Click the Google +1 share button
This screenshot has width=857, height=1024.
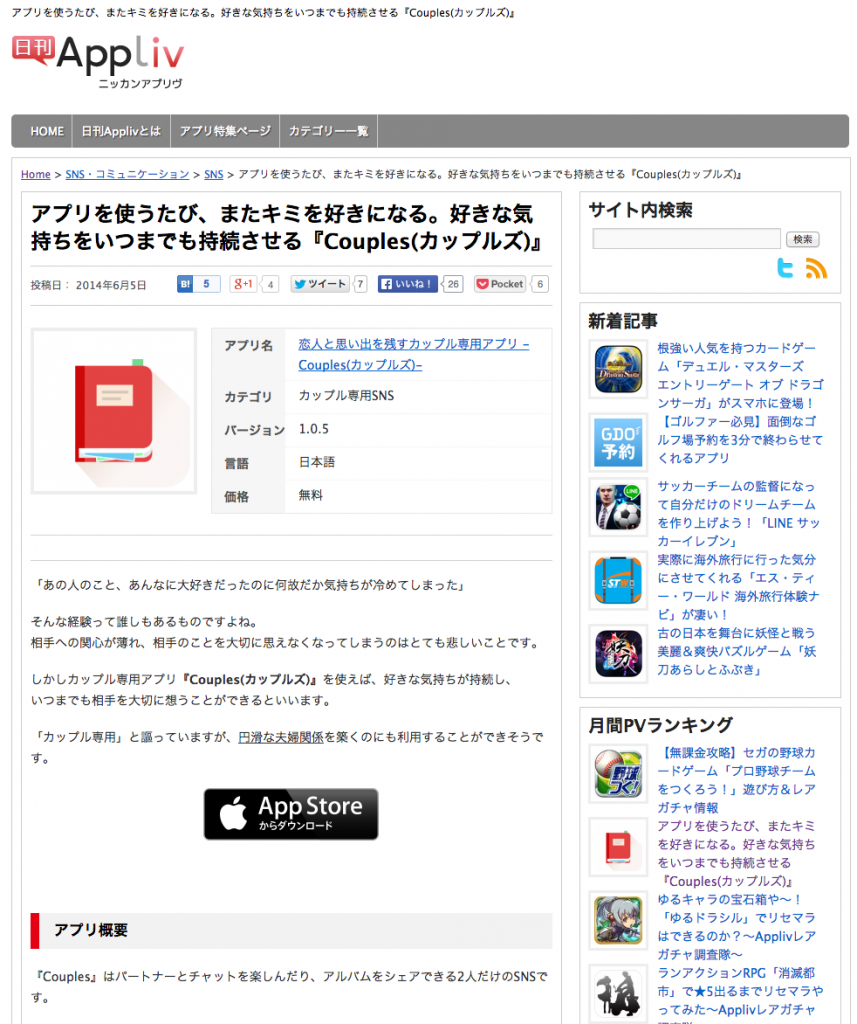click(x=243, y=284)
